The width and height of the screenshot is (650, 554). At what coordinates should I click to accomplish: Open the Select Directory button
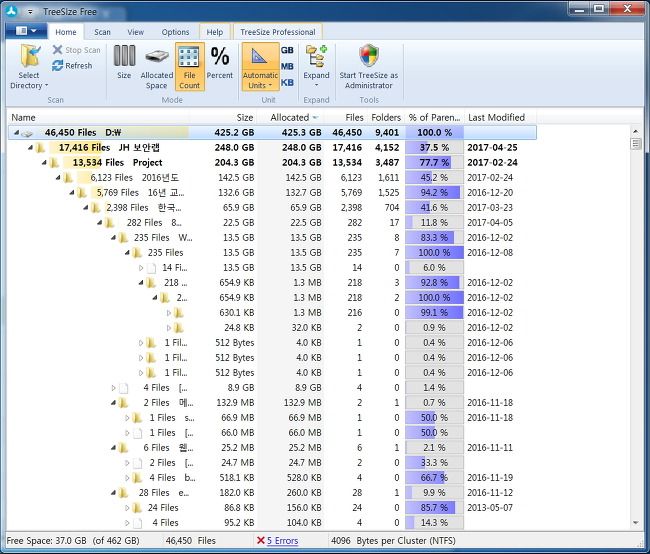pyautogui.click(x=29, y=67)
